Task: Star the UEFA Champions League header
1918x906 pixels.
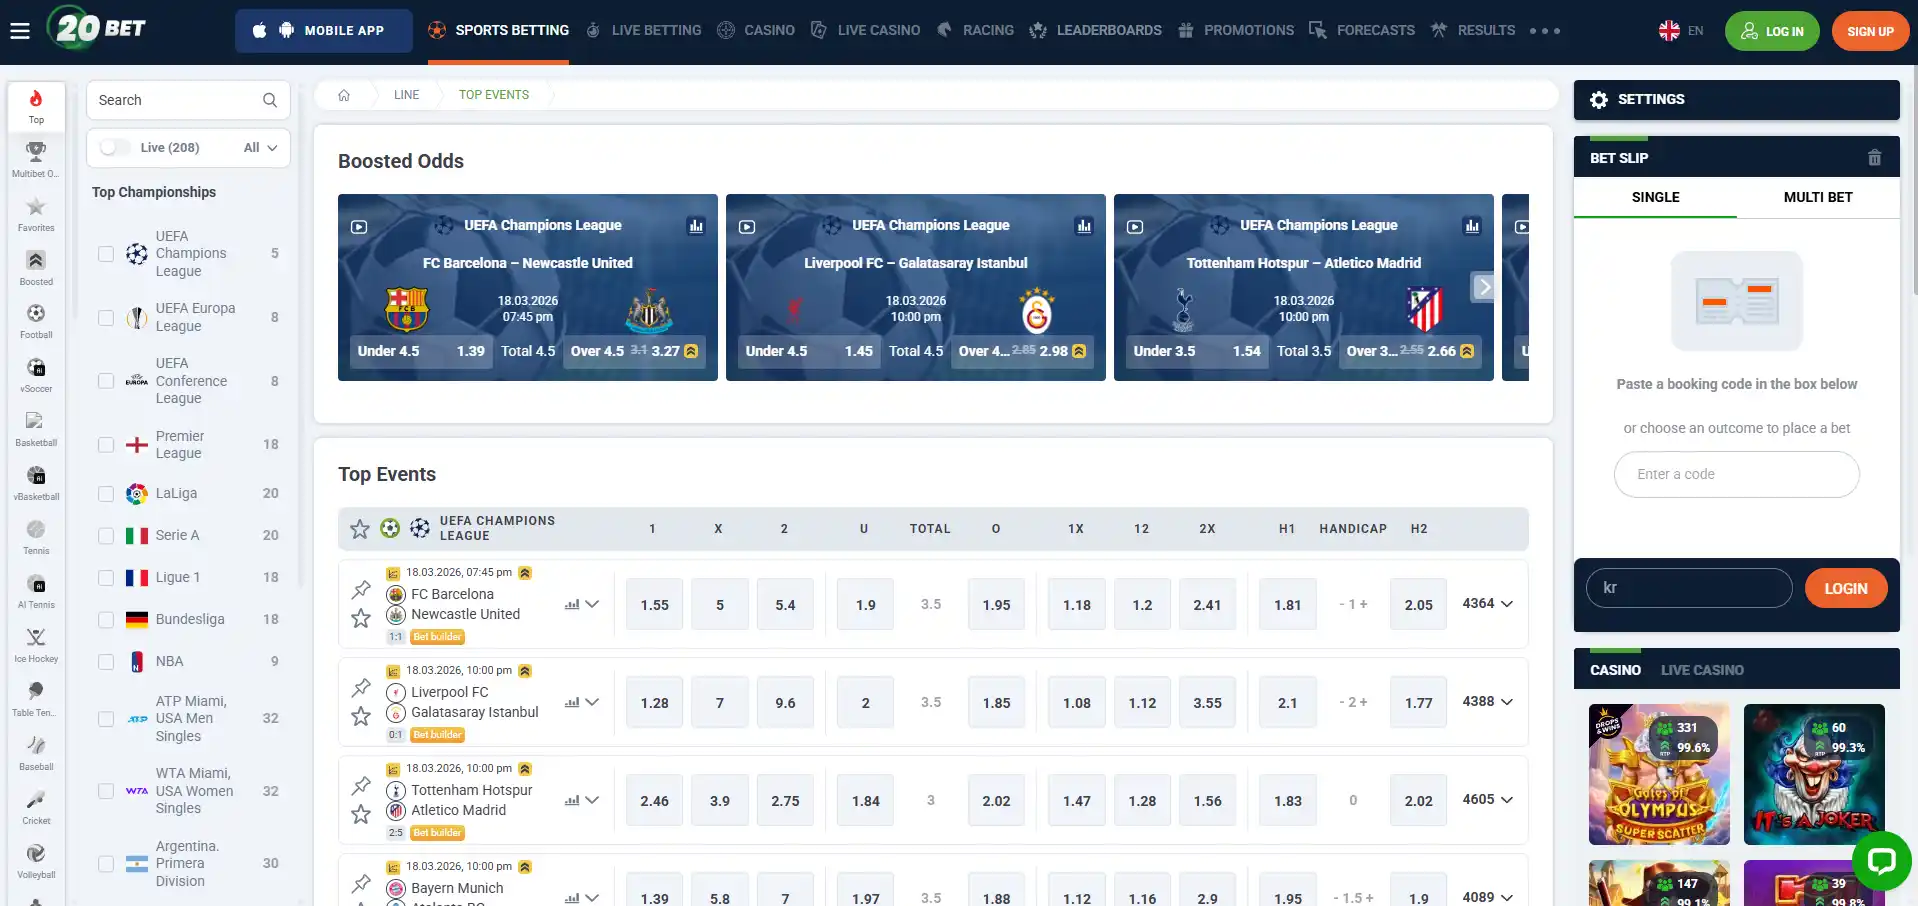Action: point(360,529)
